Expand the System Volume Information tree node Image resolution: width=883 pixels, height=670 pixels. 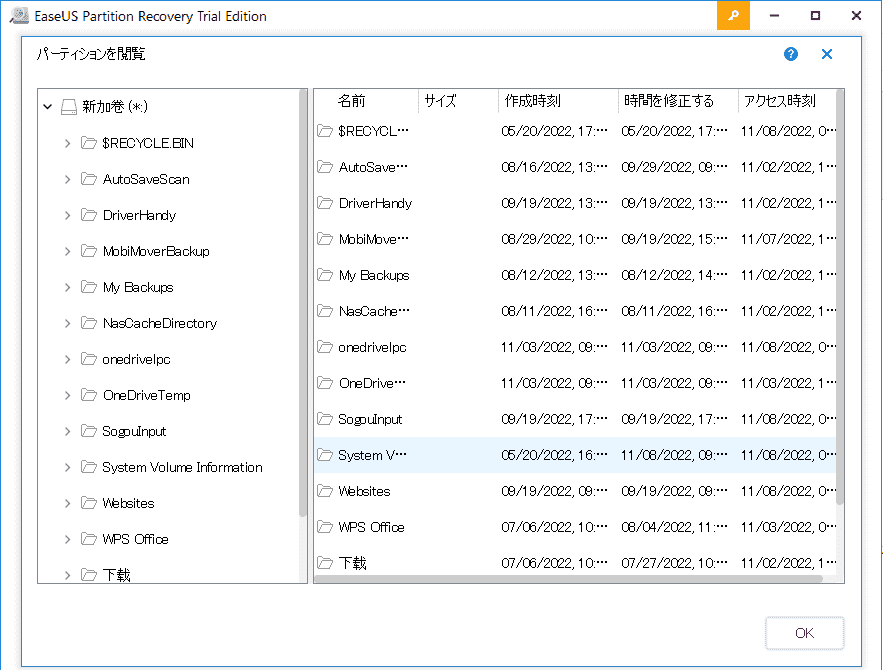67,467
